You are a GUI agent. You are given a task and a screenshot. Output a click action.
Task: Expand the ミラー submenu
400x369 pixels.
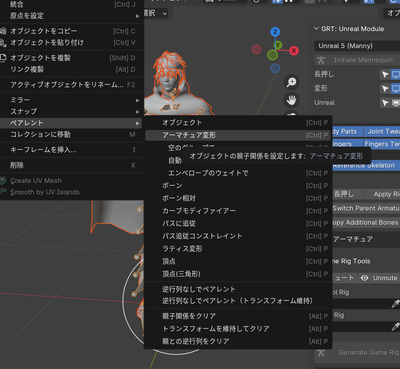[71, 100]
